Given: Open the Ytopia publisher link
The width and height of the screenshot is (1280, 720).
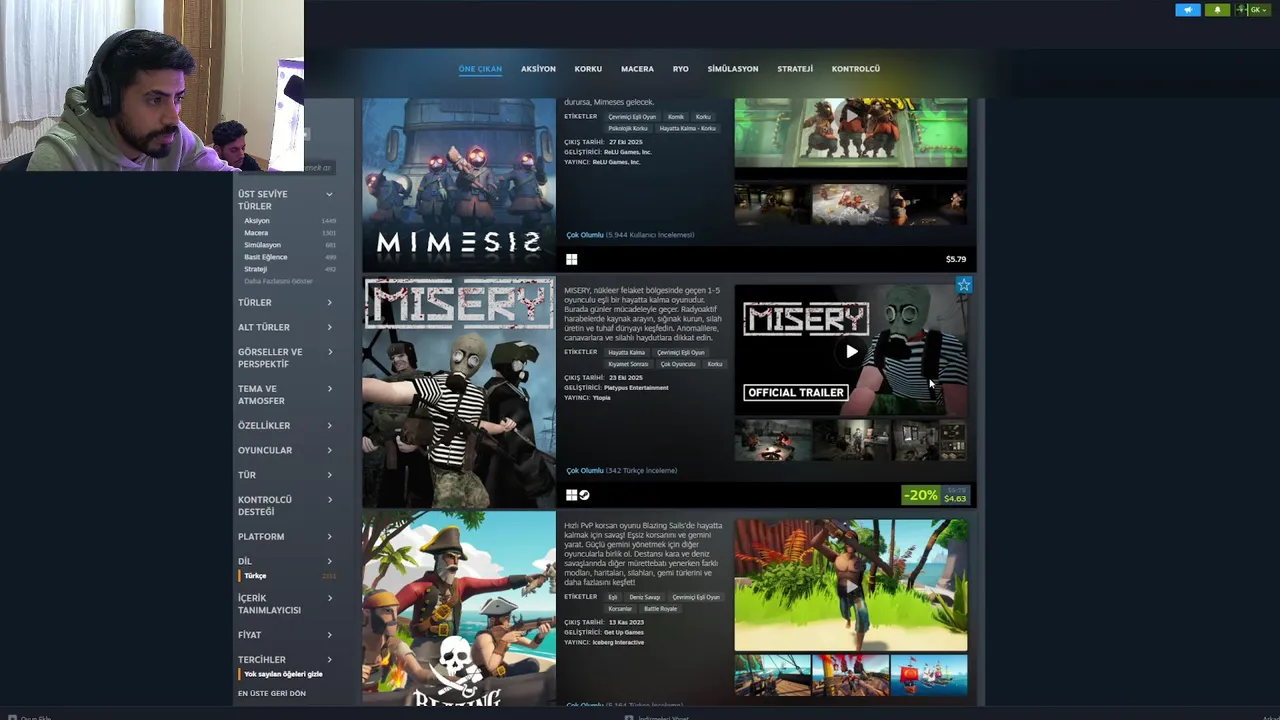Looking at the screenshot, I should click(601, 398).
